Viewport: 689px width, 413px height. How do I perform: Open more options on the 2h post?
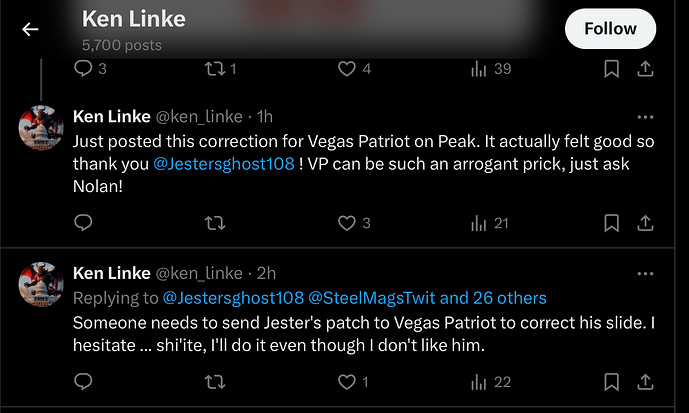tap(645, 274)
